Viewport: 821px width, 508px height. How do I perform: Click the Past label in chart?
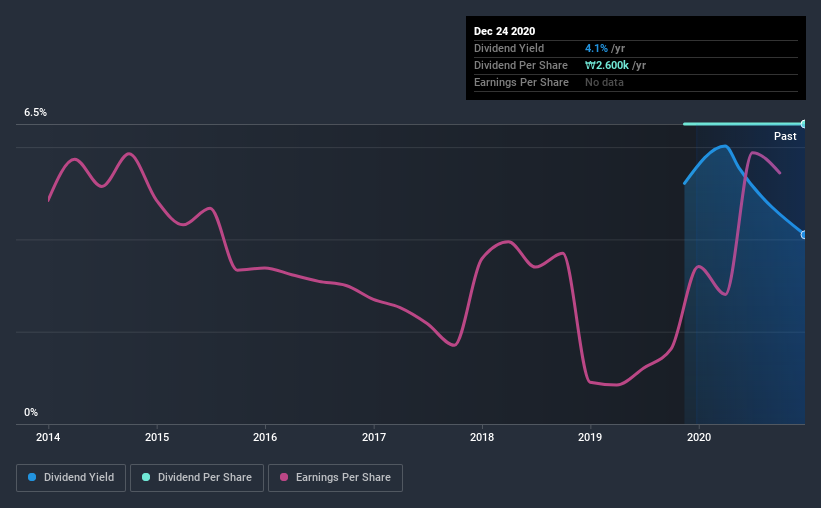pyautogui.click(x=785, y=136)
